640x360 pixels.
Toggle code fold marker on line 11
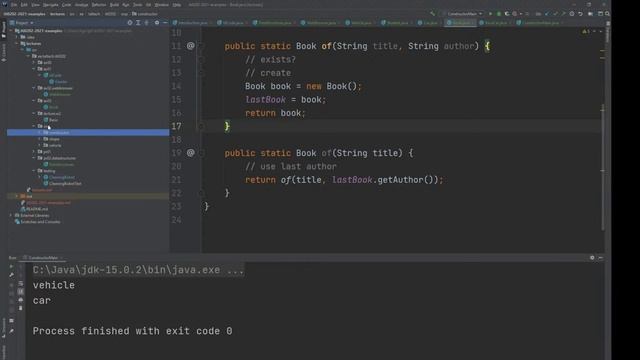(x=201, y=46)
